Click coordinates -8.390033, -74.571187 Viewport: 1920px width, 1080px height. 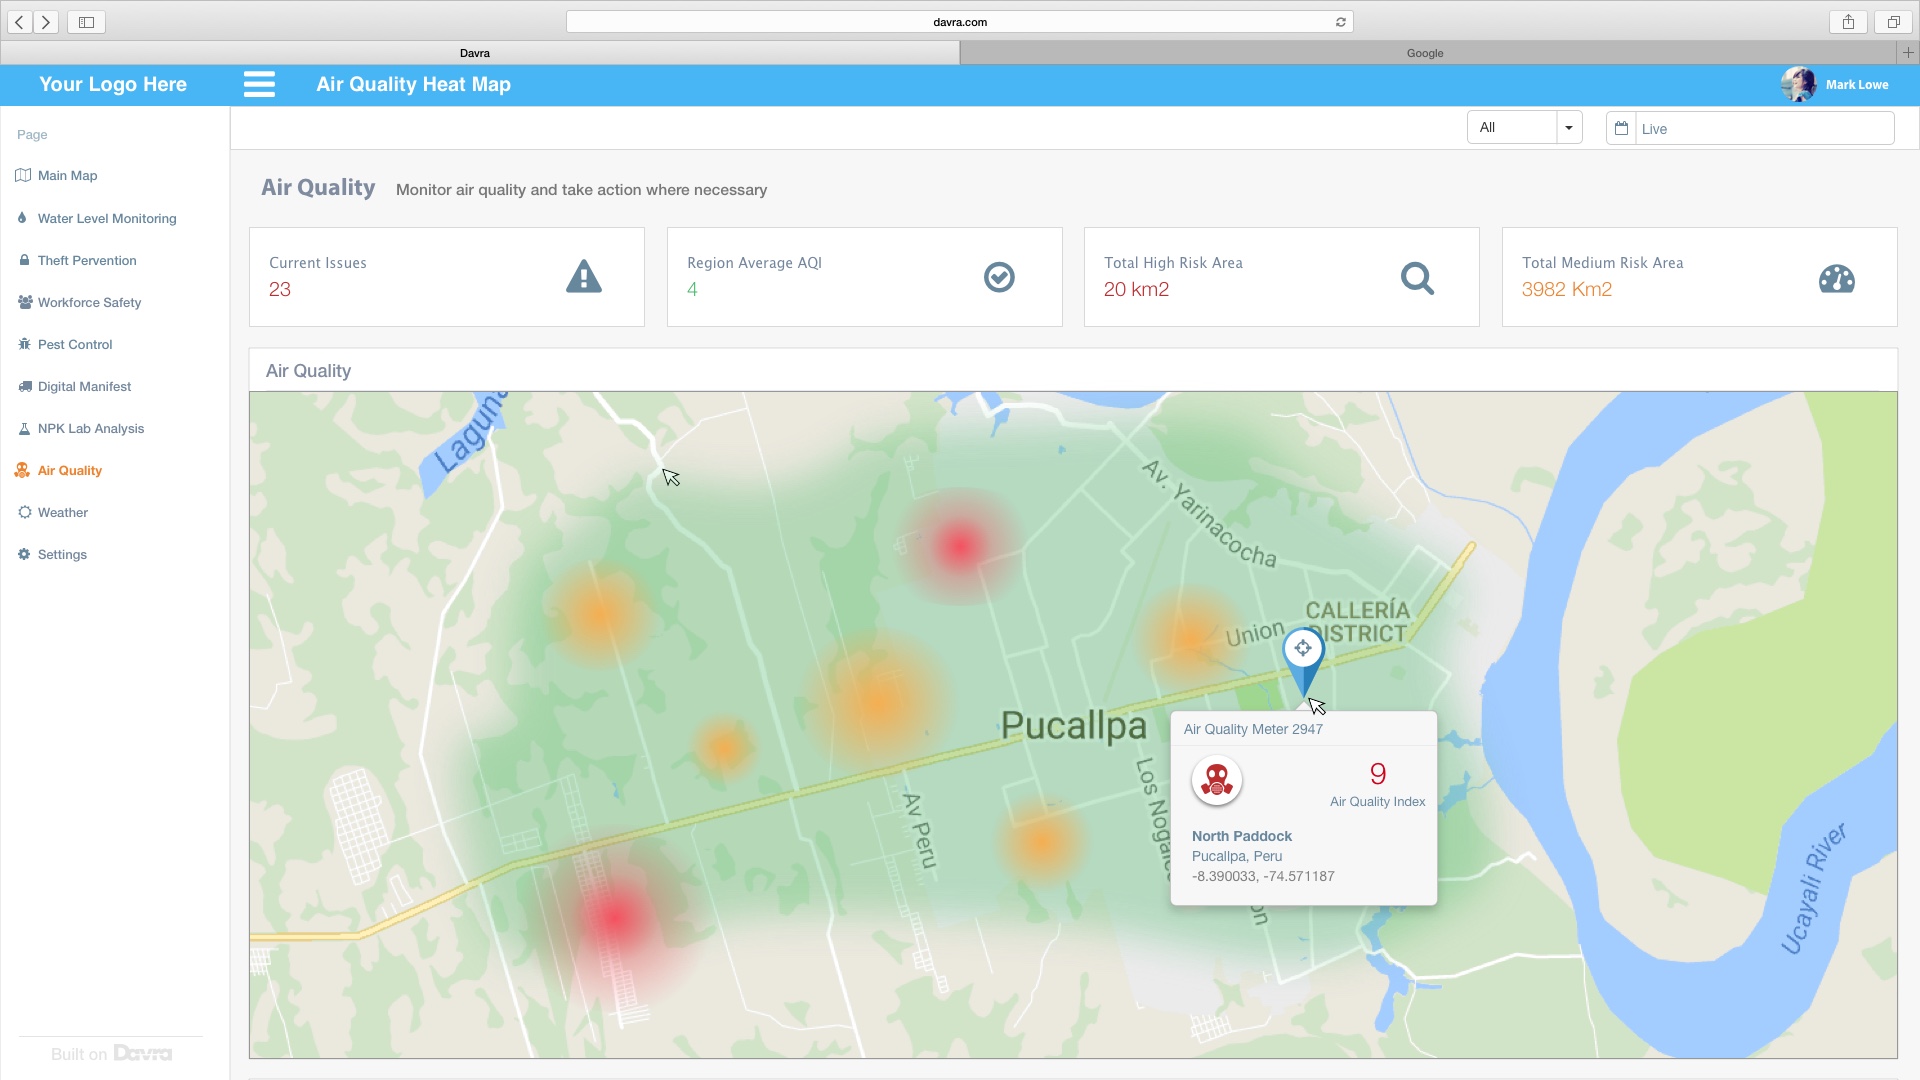pos(1263,876)
